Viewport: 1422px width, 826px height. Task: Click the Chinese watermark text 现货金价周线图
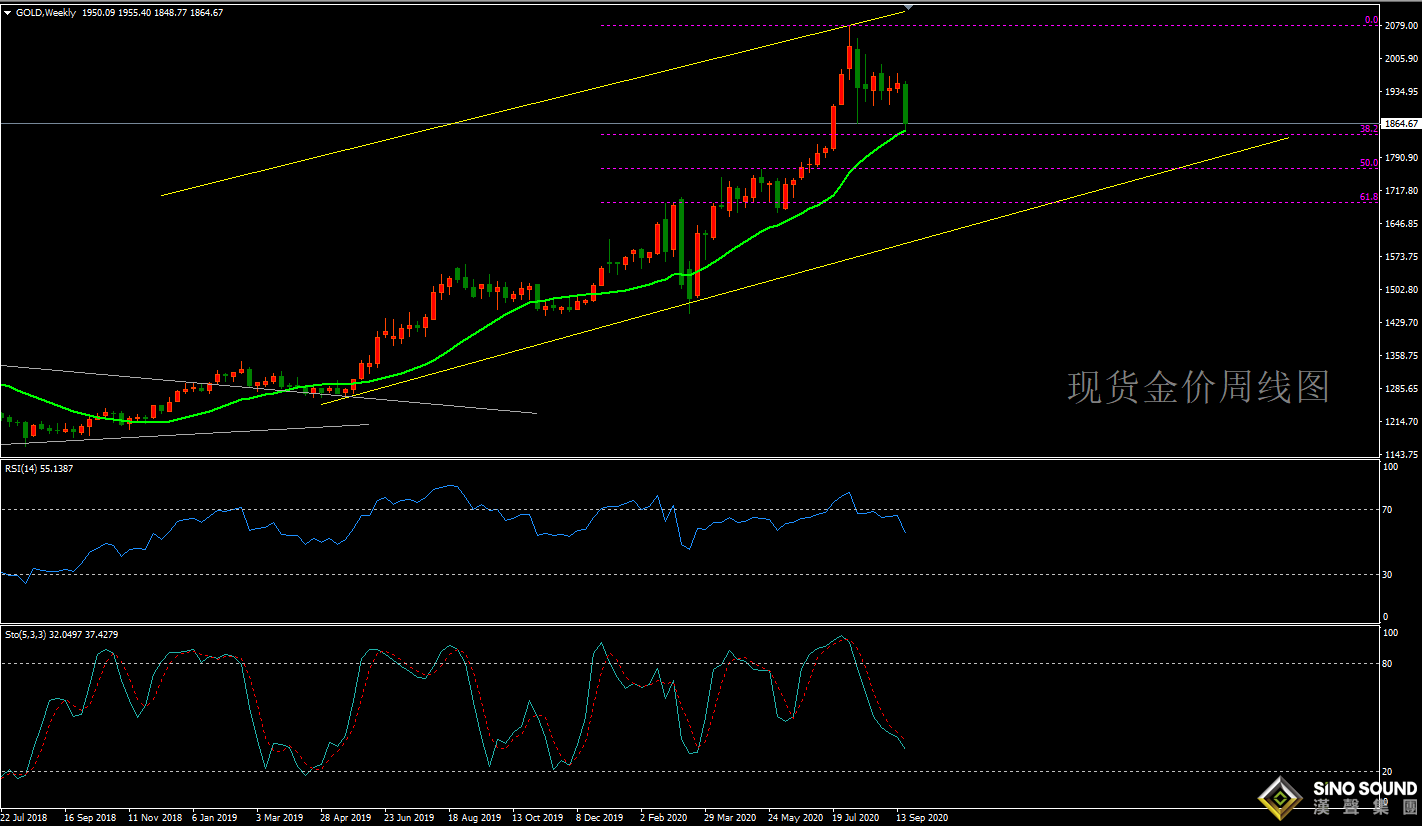pos(1198,387)
